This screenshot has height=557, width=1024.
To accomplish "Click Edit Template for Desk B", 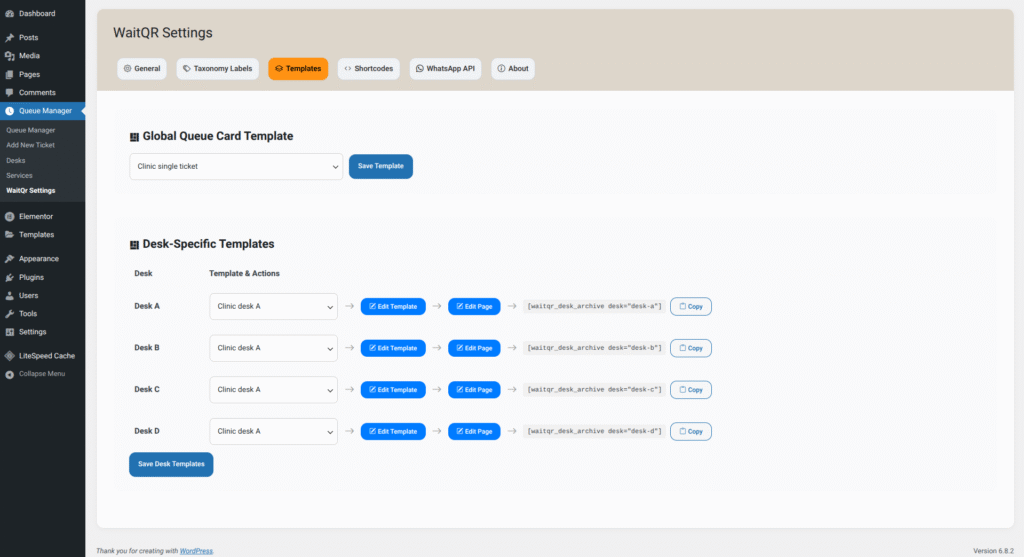I will click(393, 348).
